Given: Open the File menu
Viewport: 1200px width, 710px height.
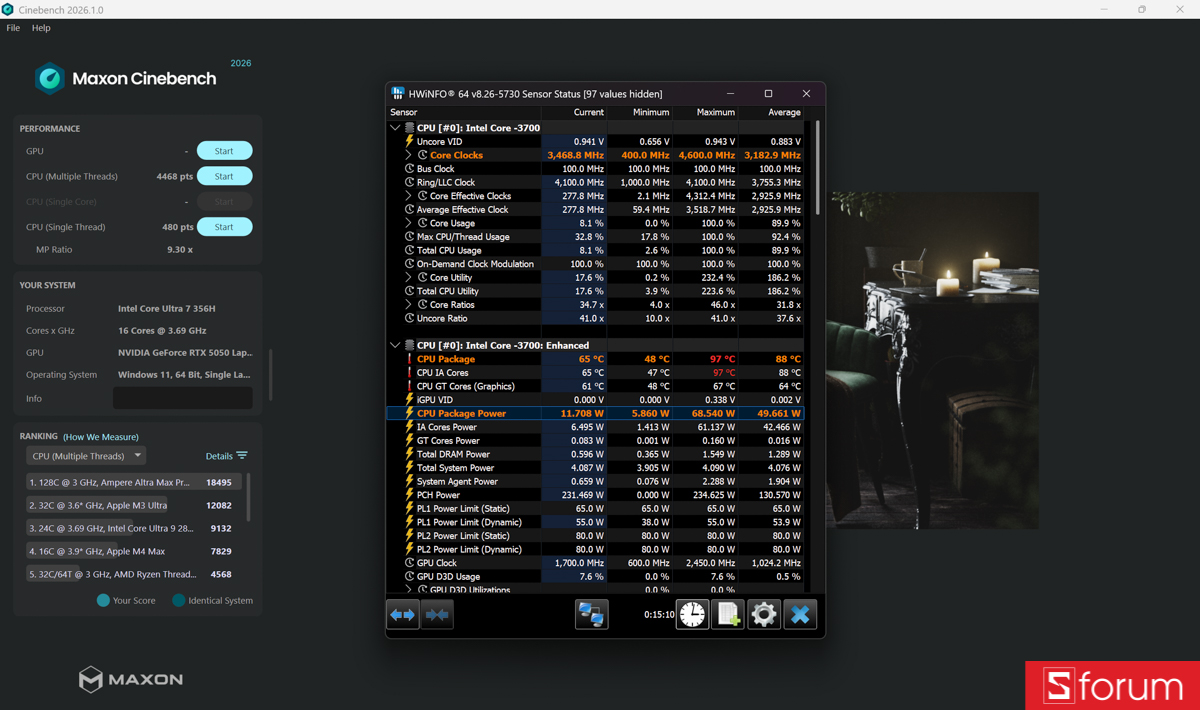Looking at the screenshot, I should click(13, 28).
